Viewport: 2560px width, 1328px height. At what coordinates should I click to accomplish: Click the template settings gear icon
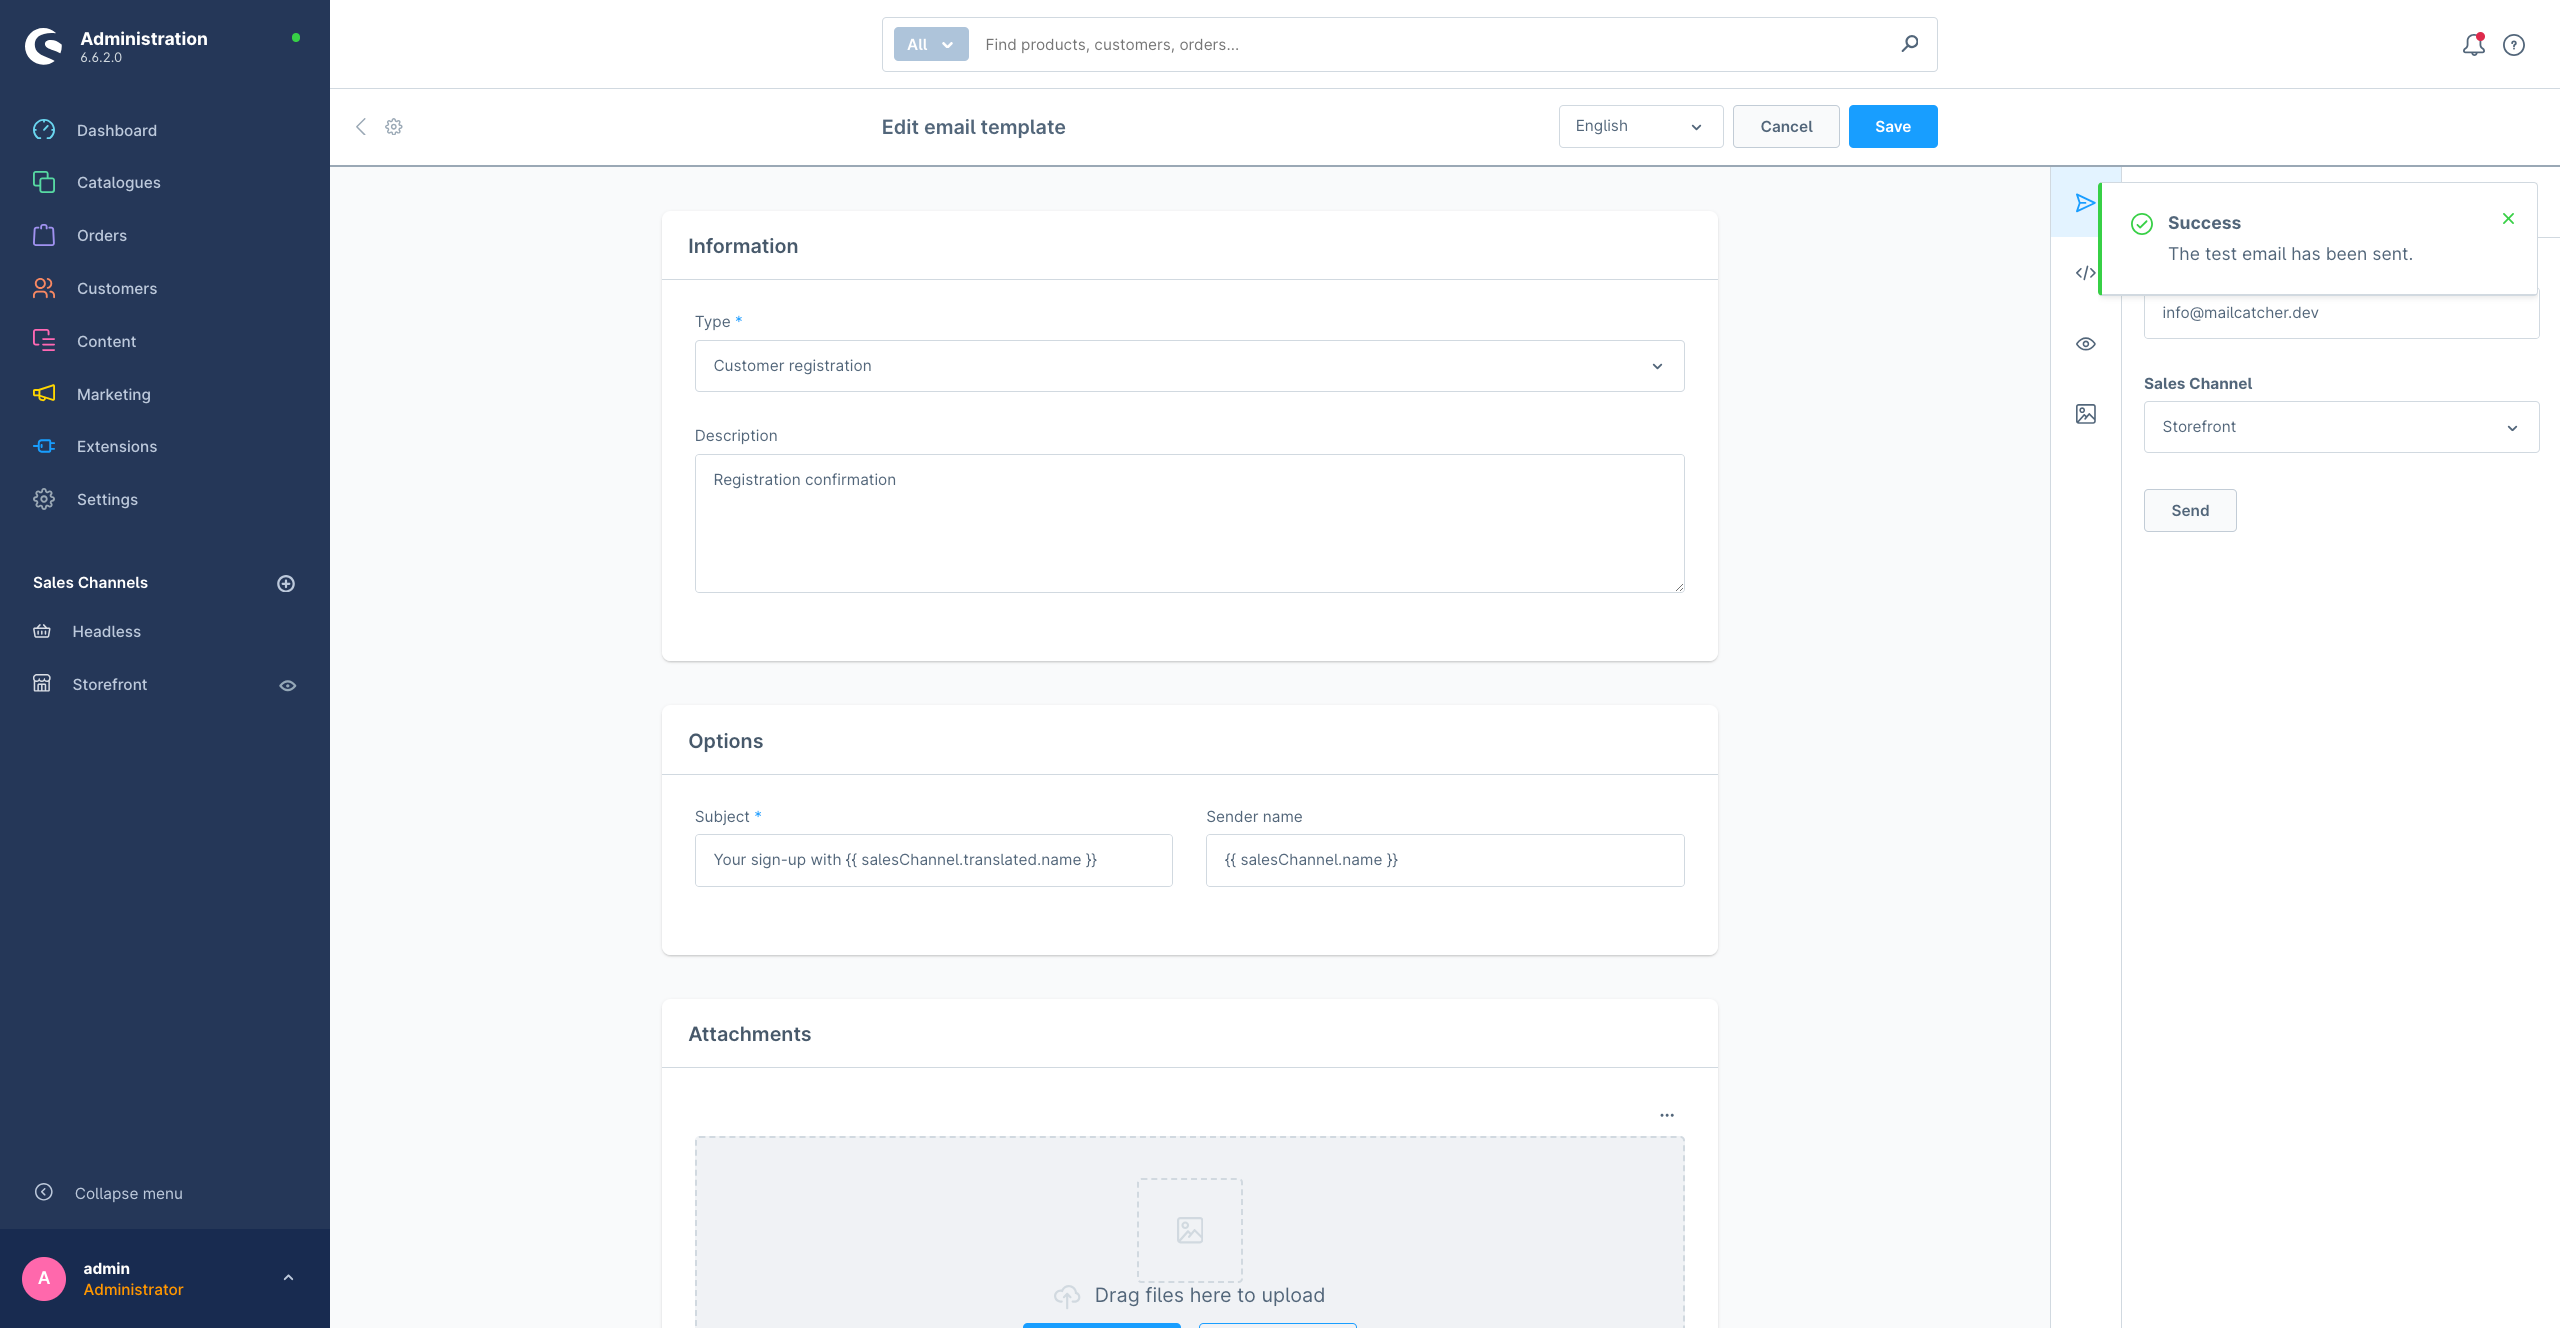[394, 127]
